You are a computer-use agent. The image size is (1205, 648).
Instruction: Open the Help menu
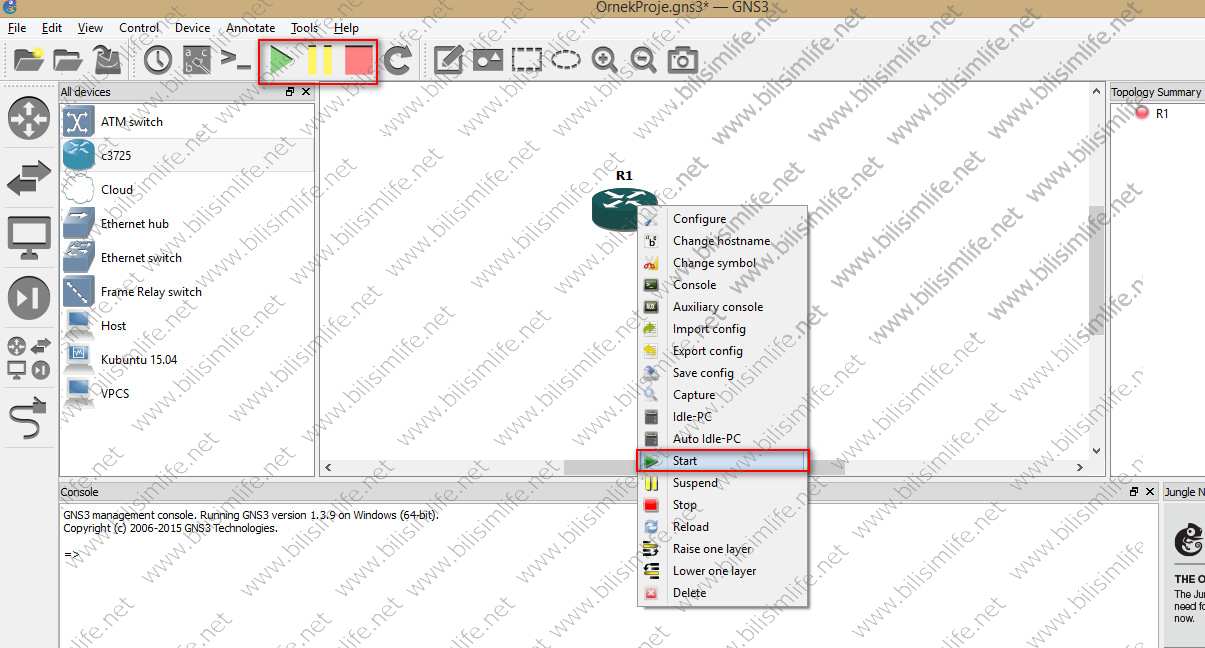click(346, 28)
